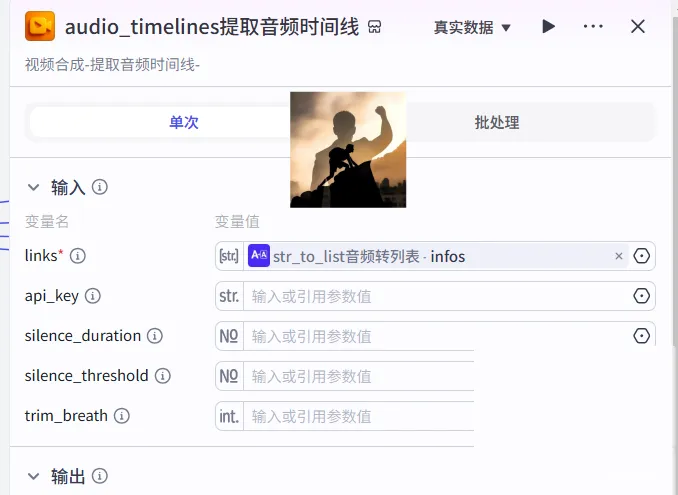Open the links variable reference picker
Image resolution: width=678 pixels, height=495 pixels.
(641, 256)
